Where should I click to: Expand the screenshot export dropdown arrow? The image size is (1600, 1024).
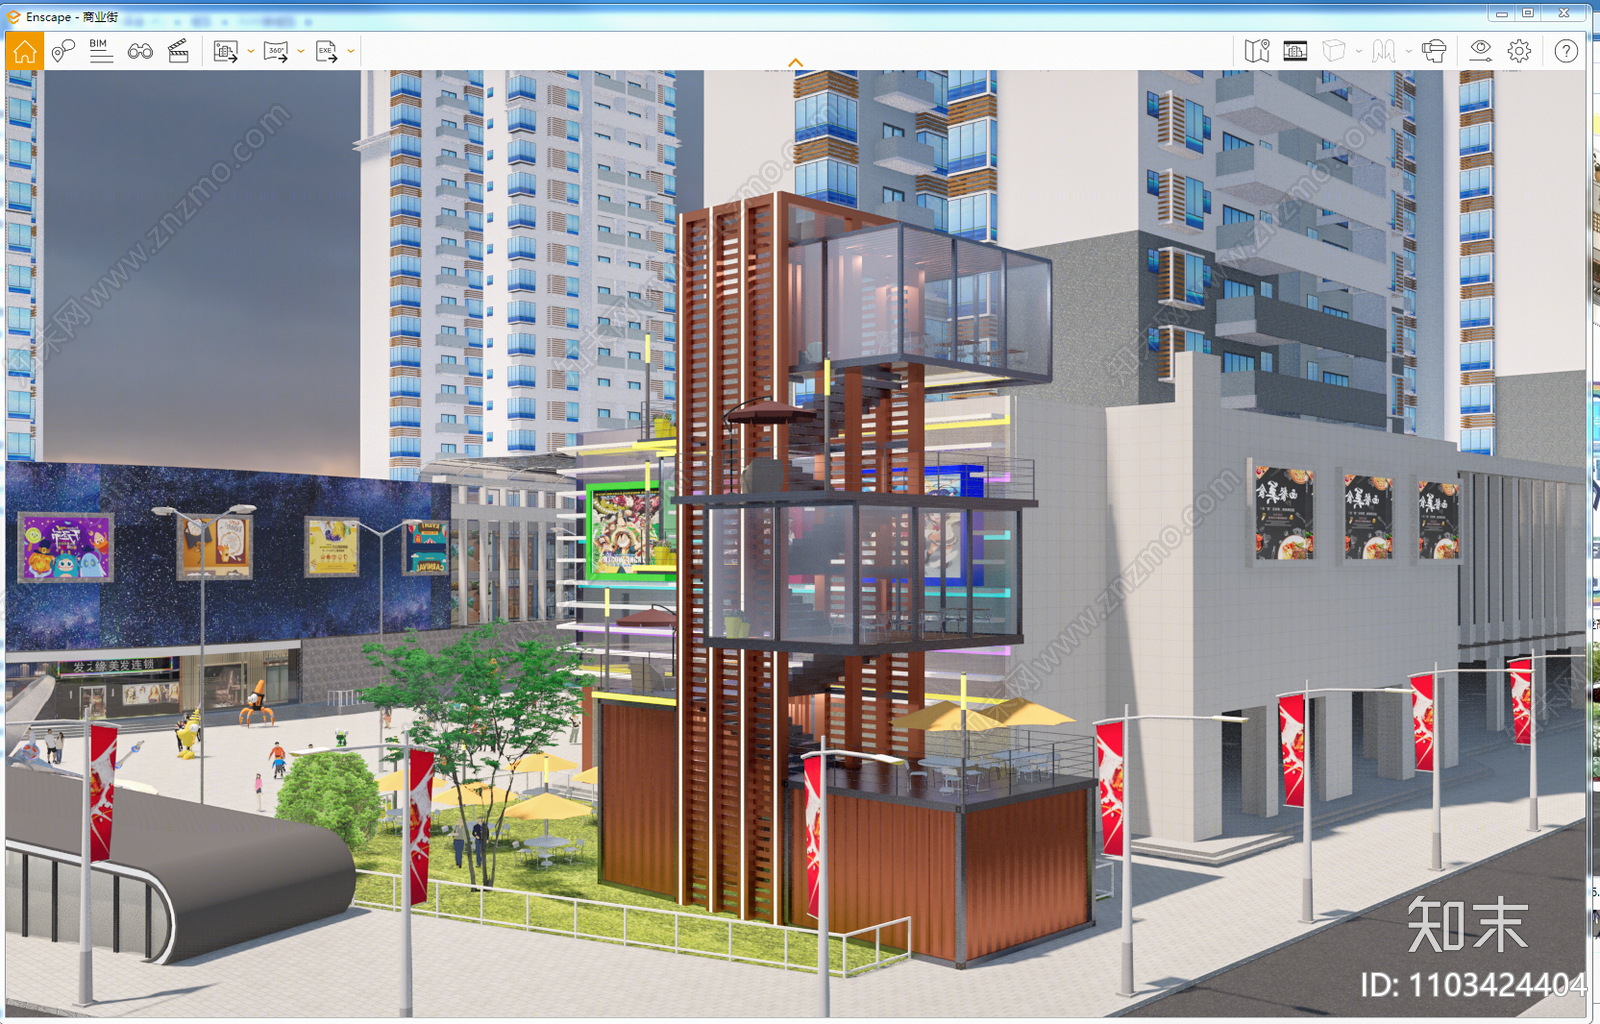(250, 51)
